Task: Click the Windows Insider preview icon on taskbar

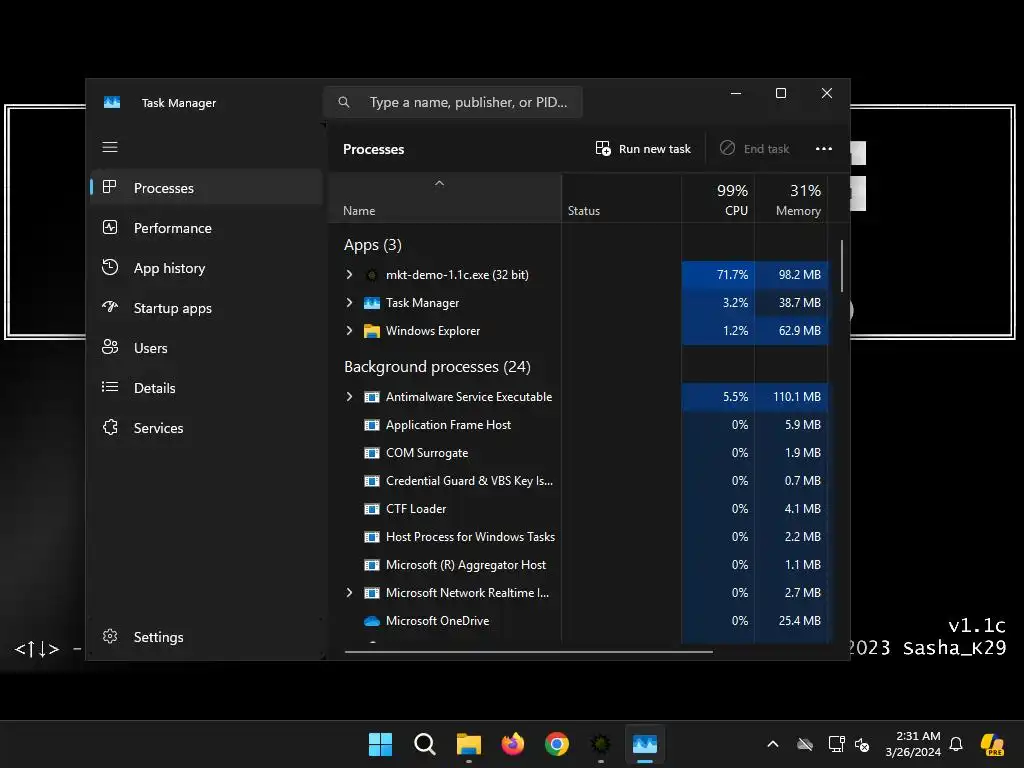Action: click(992, 744)
